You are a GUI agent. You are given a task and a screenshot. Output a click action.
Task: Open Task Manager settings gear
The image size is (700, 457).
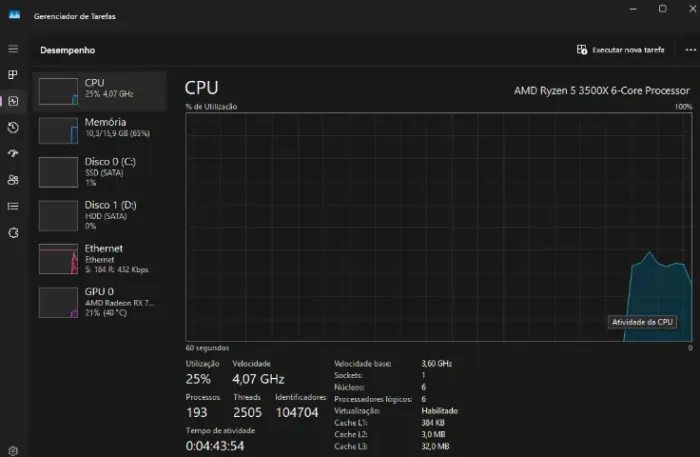(x=13, y=451)
